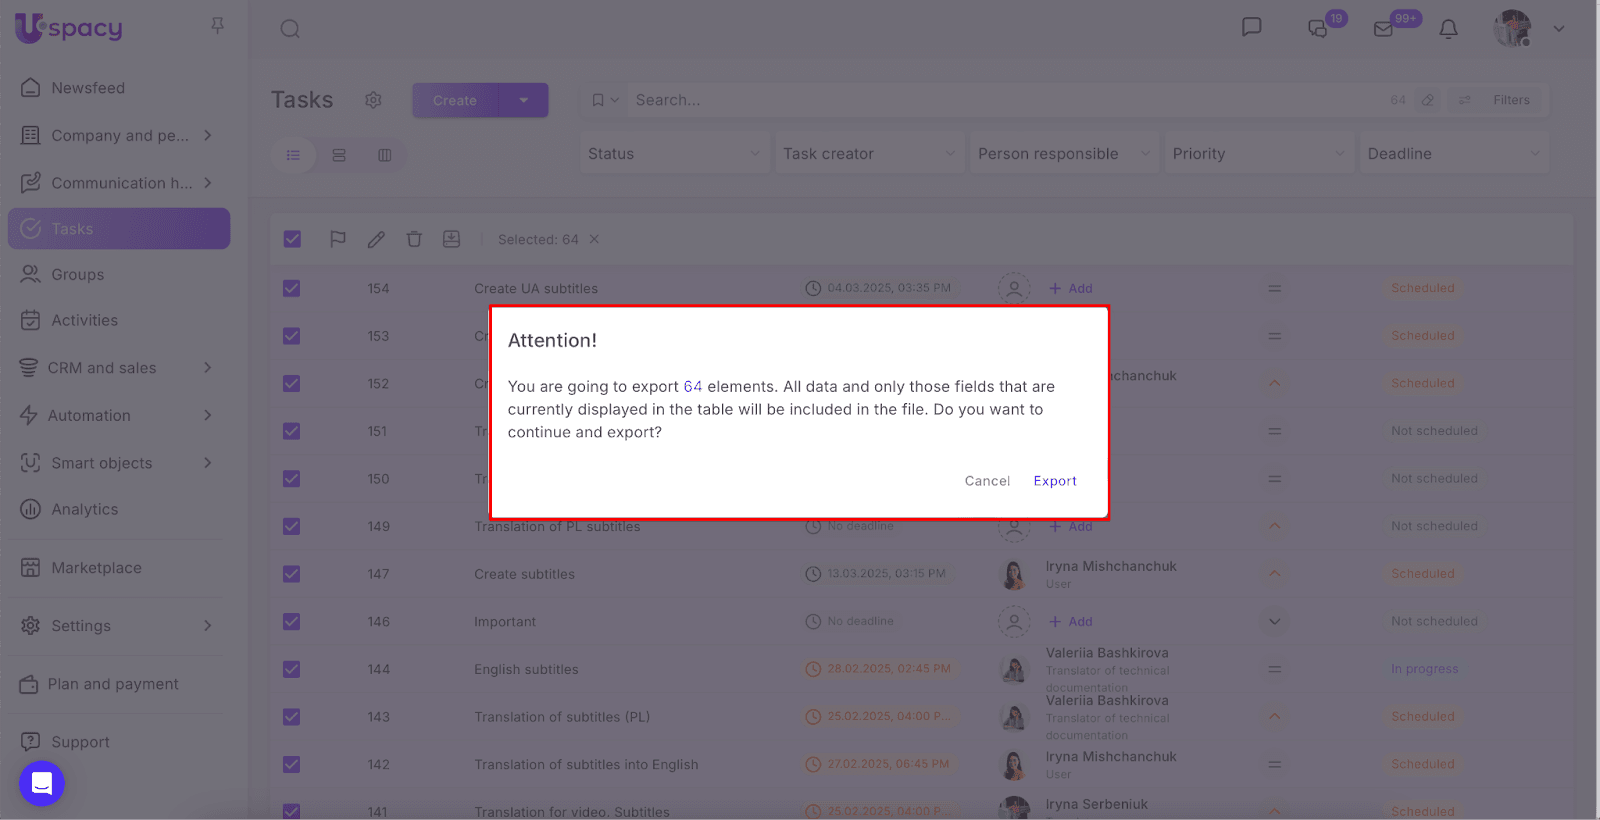1600x820 pixels.
Task: Expand the Create button dropdown arrow
Action: [x=524, y=100]
